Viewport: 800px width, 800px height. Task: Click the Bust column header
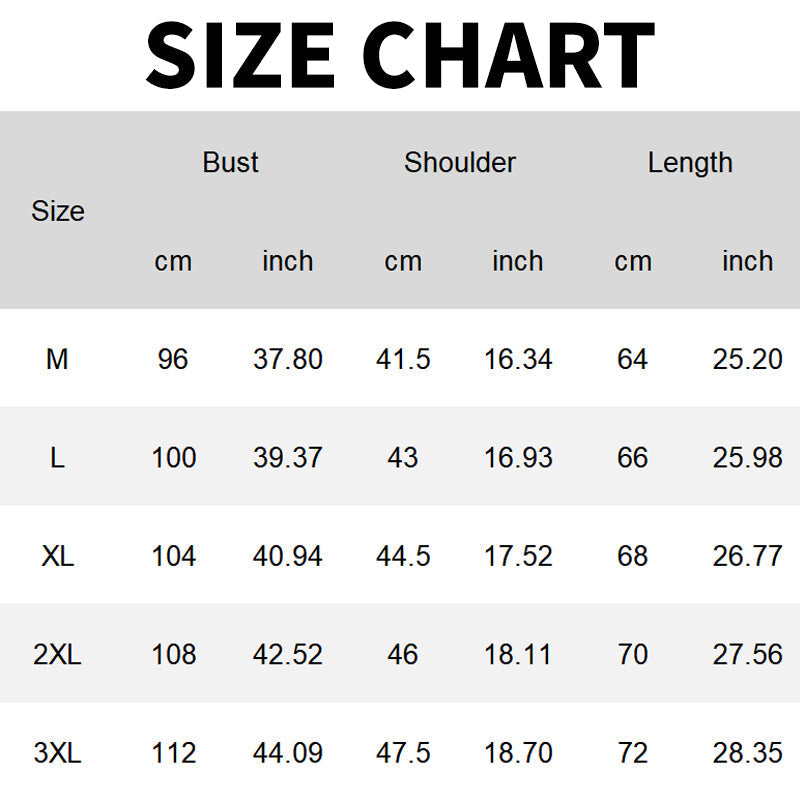click(230, 162)
